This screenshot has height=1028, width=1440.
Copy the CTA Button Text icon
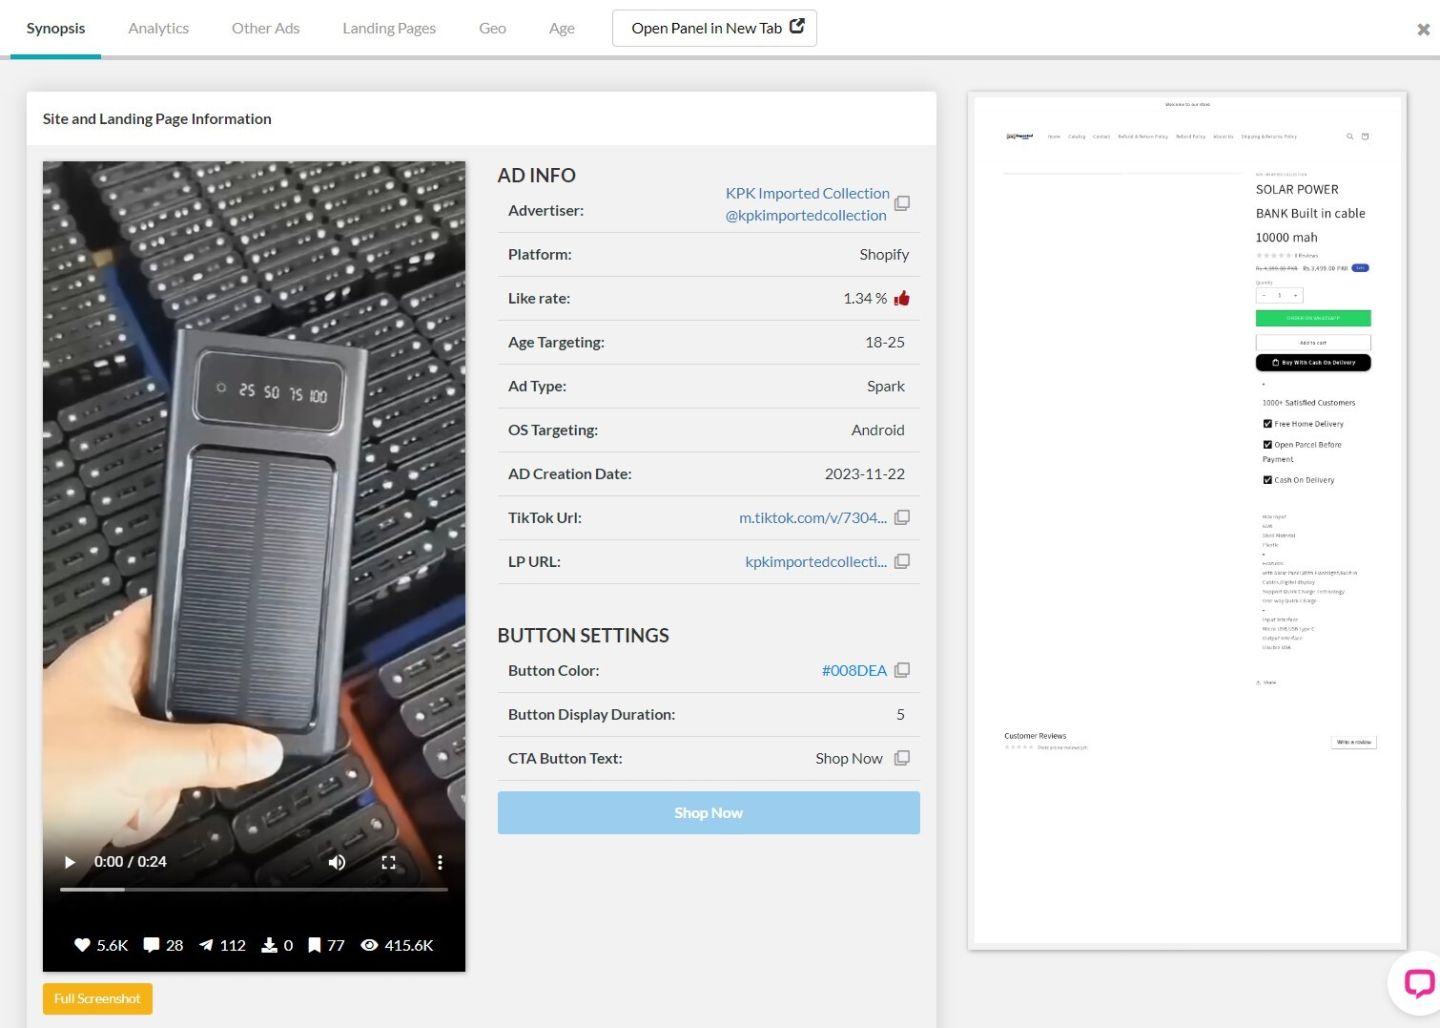pyautogui.click(x=901, y=759)
